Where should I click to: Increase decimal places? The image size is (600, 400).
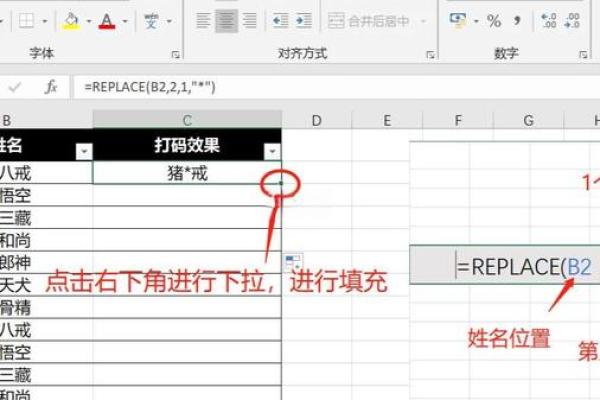coord(549,21)
